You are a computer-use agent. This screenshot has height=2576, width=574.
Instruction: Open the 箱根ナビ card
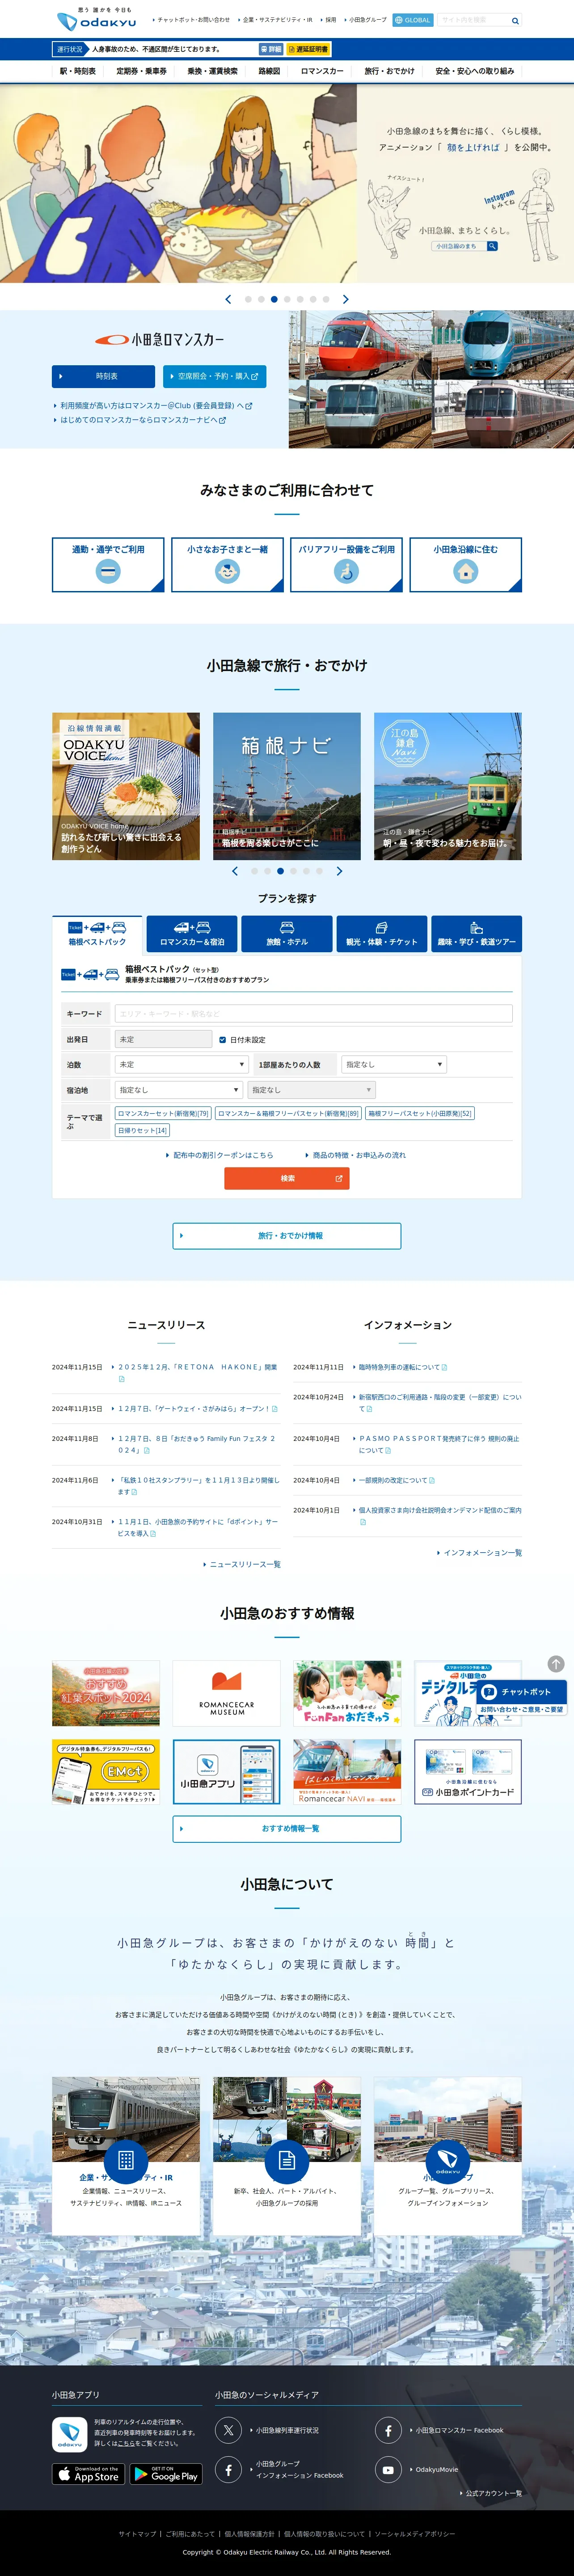tap(287, 786)
